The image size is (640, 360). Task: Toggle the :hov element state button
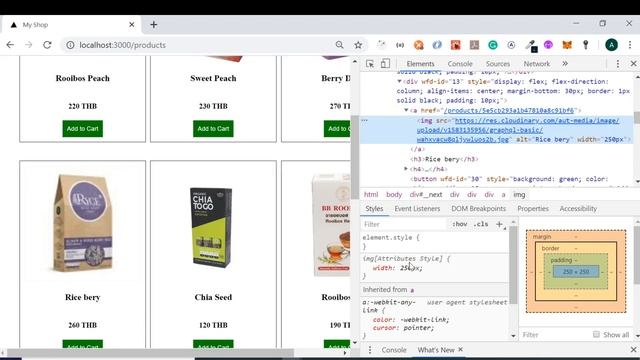pyautogui.click(x=460, y=224)
